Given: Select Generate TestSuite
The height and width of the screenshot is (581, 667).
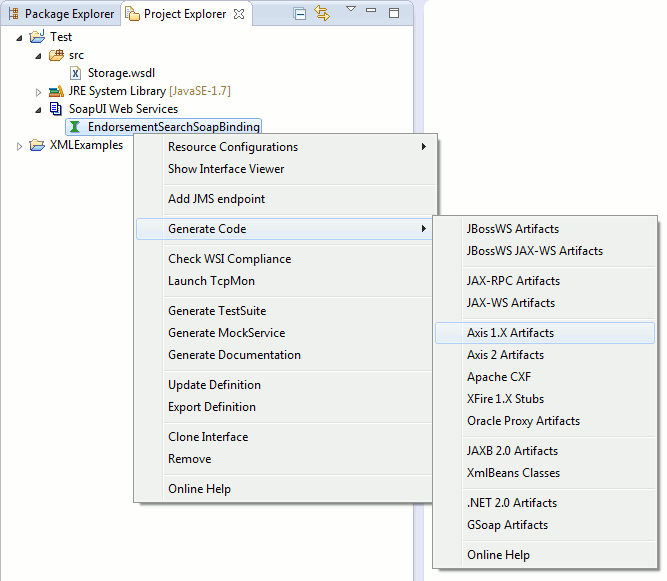Looking at the screenshot, I should pos(217,310).
